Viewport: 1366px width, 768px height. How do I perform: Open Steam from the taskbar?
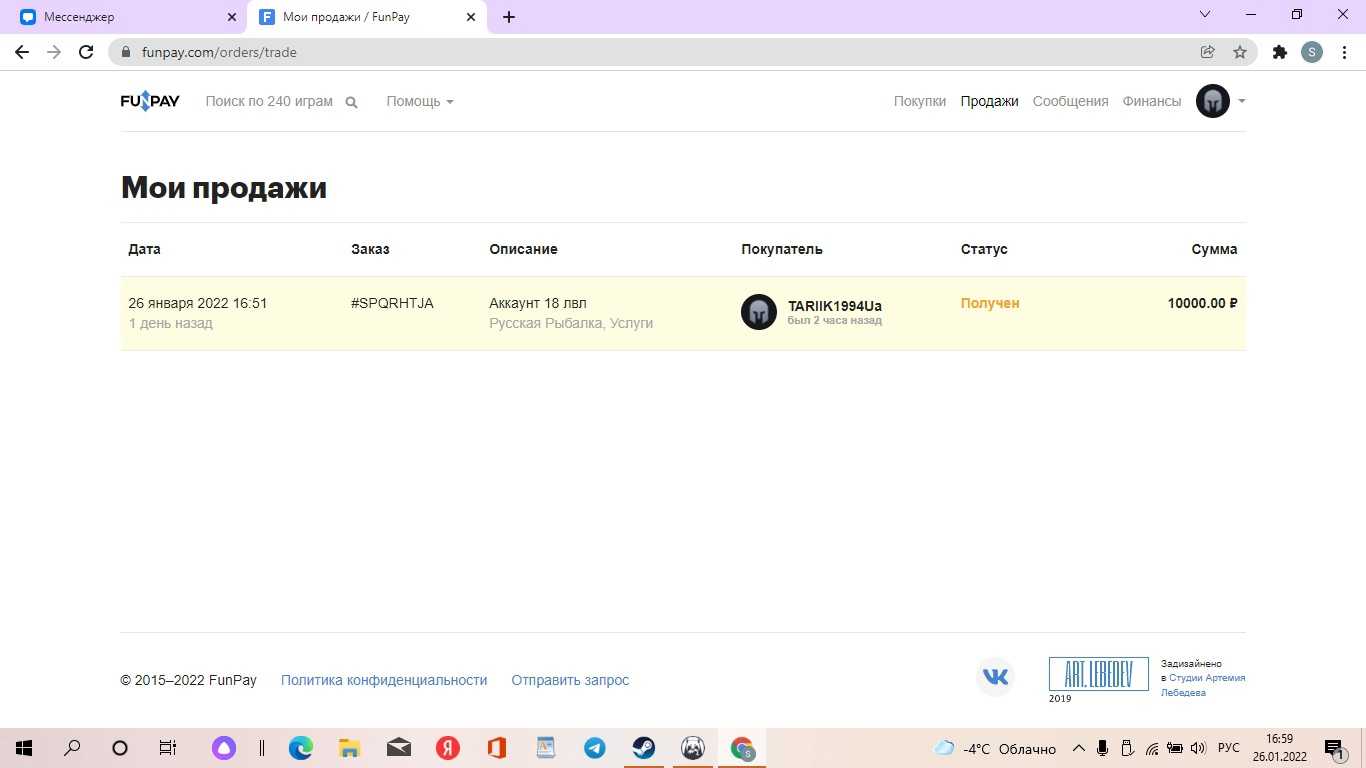point(643,748)
